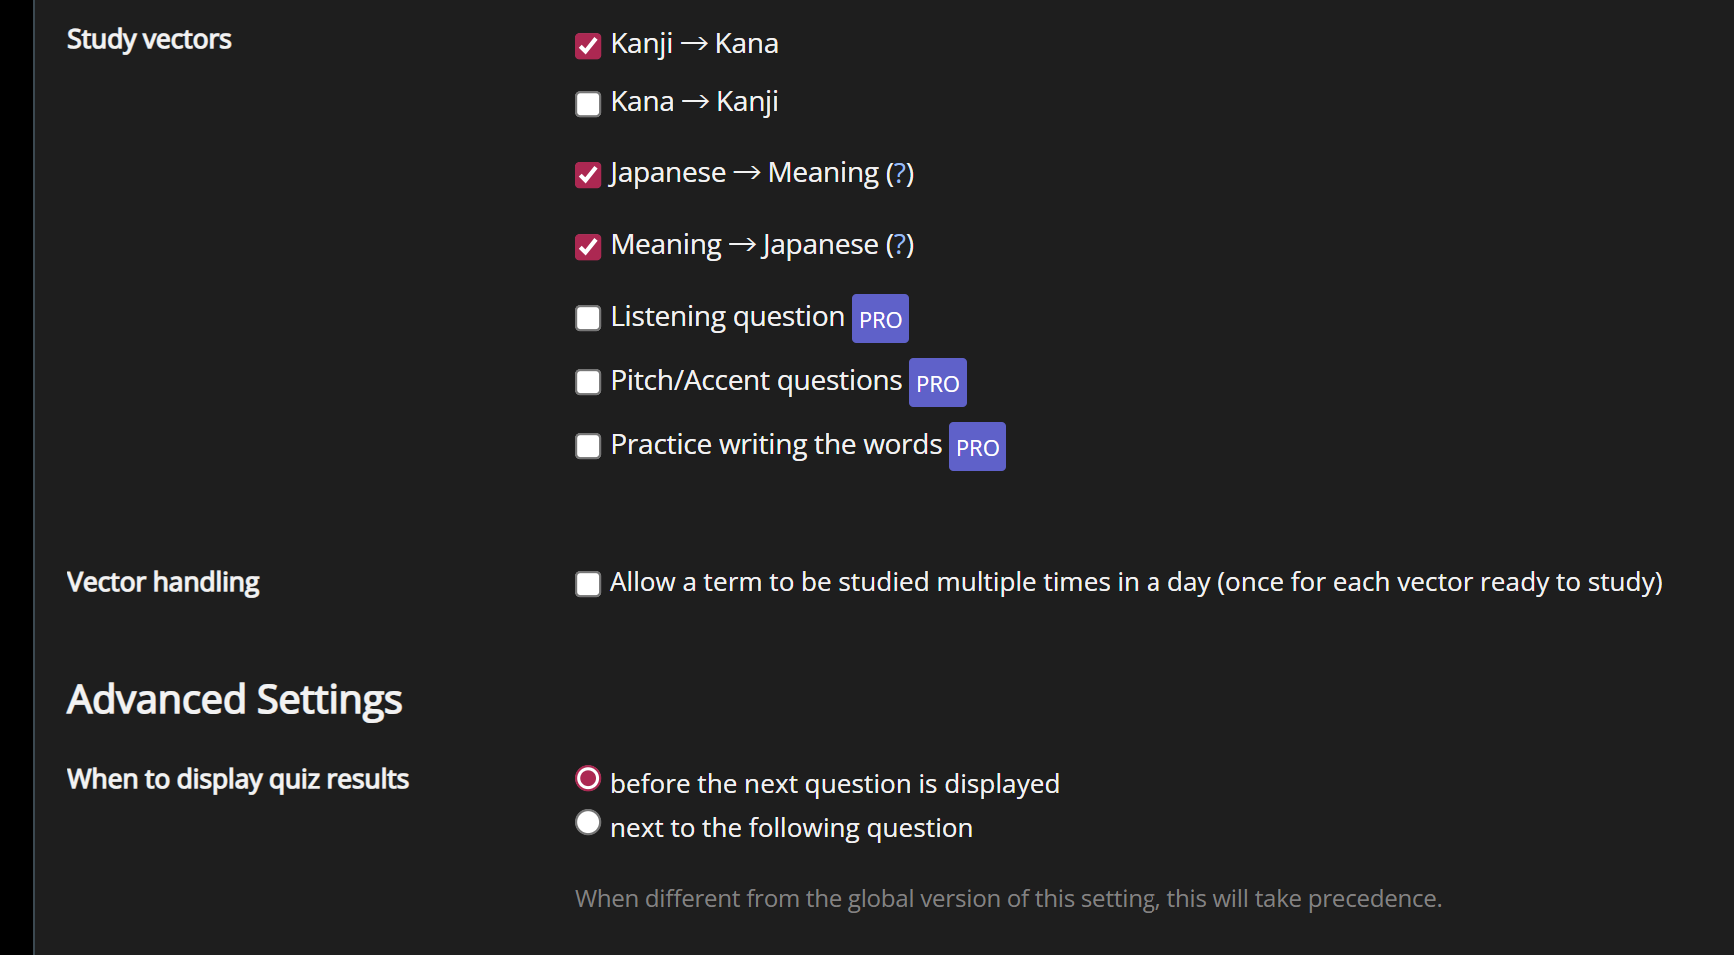Click the 'Kana → Kanji' label text
This screenshot has height=955, width=1734.
click(694, 102)
